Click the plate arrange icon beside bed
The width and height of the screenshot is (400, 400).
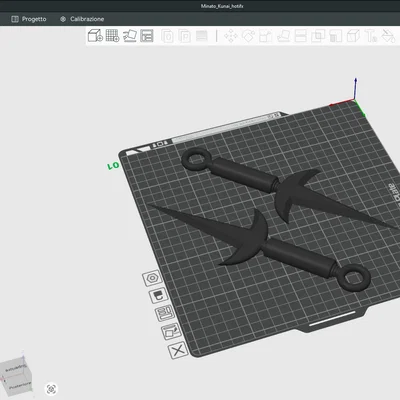pos(165,313)
